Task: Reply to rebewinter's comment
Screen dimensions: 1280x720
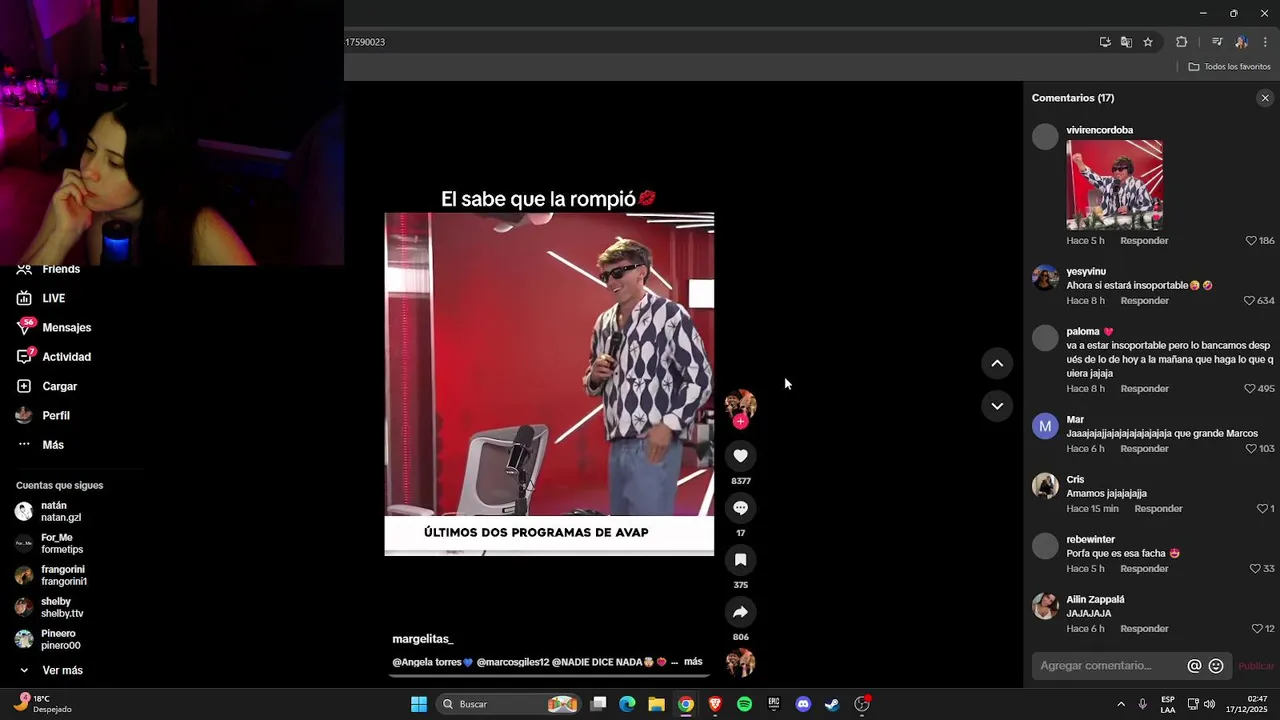Action: [x=1144, y=569]
